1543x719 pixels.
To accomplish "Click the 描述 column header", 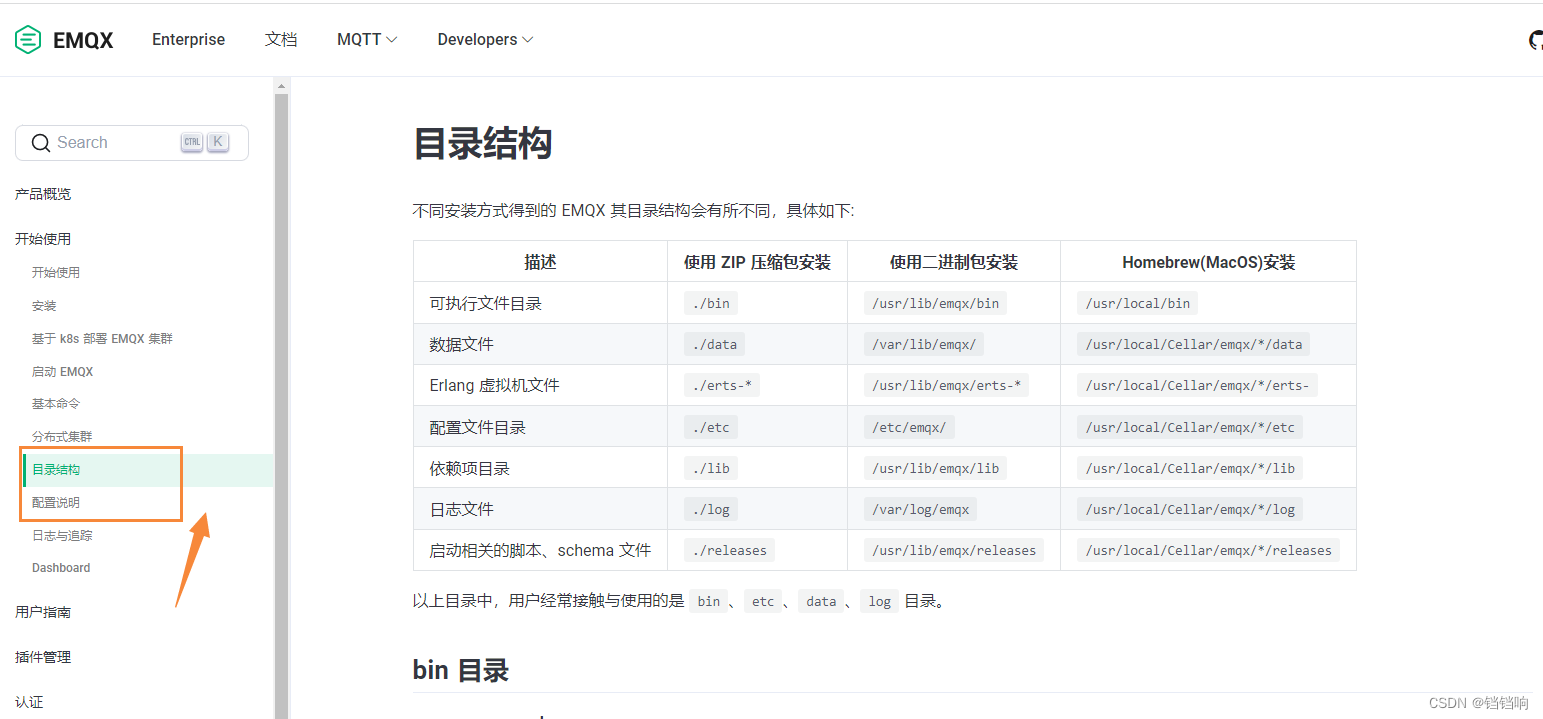I will pos(540,262).
